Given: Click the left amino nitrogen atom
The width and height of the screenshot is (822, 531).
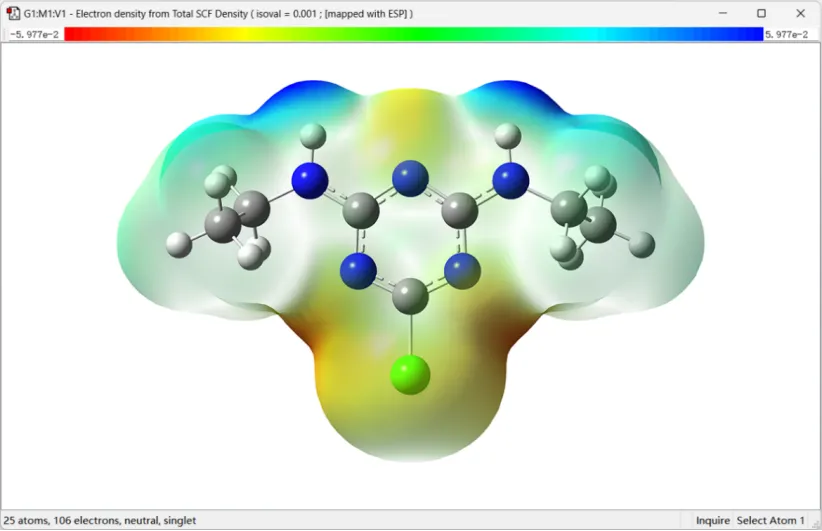Looking at the screenshot, I should point(310,180).
